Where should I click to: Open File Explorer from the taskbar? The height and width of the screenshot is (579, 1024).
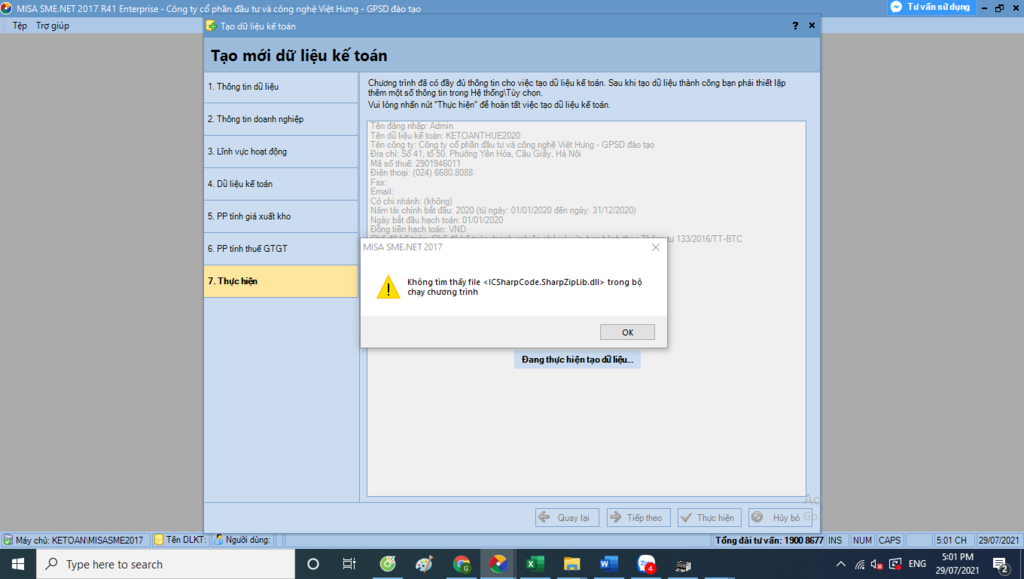tap(572, 564)
